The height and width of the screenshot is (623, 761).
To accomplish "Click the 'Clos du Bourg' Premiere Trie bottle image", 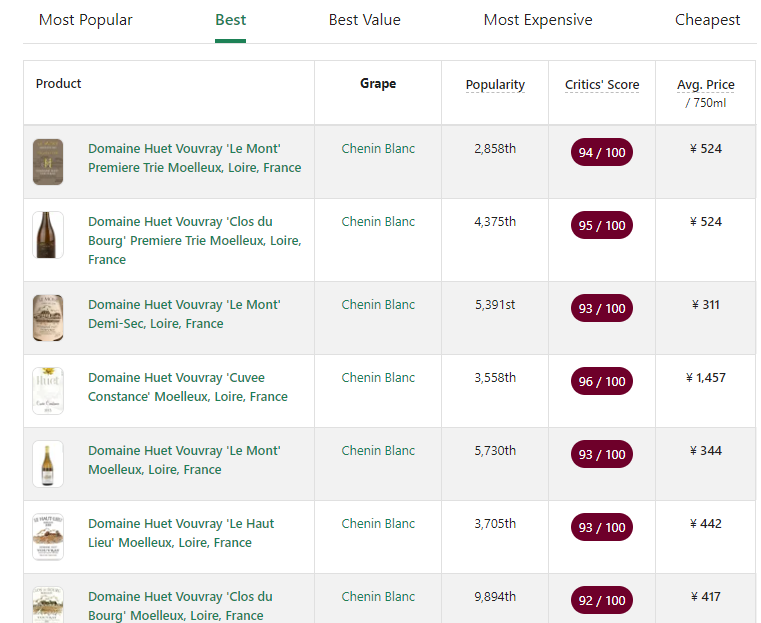I will [48, 235].
